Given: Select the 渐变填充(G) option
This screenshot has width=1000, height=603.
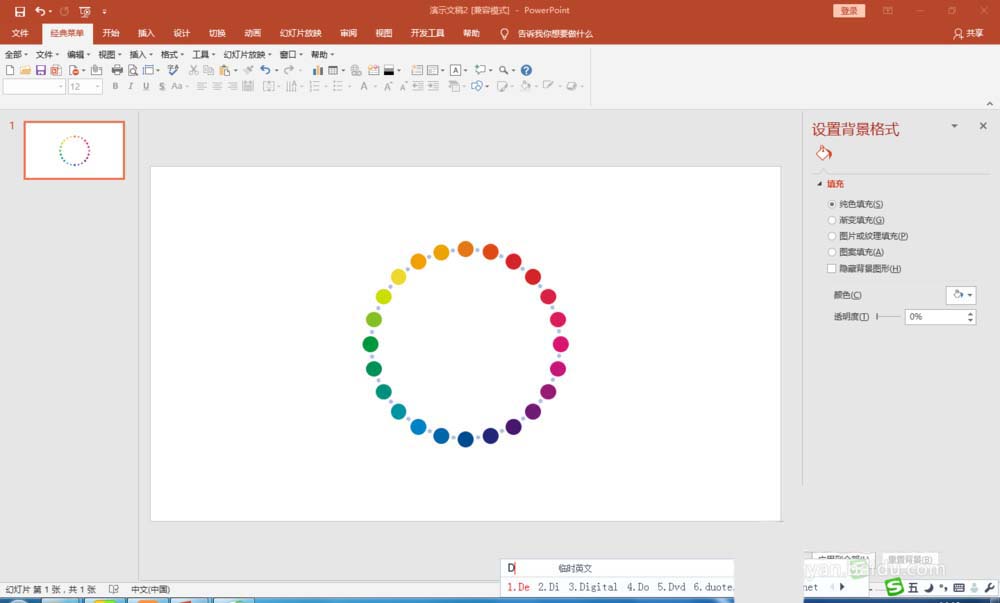Looking at the screenshot, I should pos(832,220).
